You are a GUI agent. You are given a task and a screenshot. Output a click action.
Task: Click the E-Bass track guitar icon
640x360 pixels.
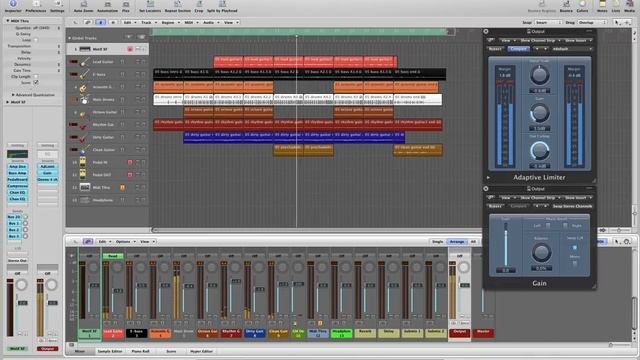84,74
